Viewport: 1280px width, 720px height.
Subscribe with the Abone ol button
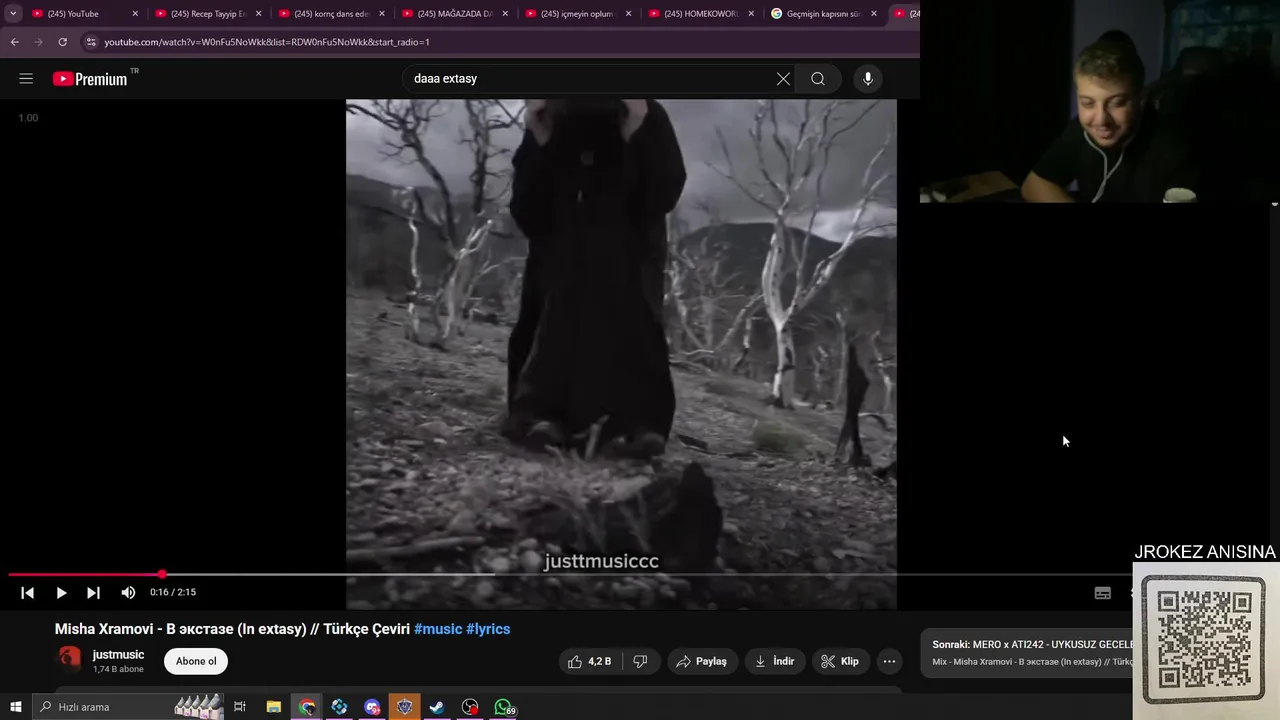tap(196, 661)
